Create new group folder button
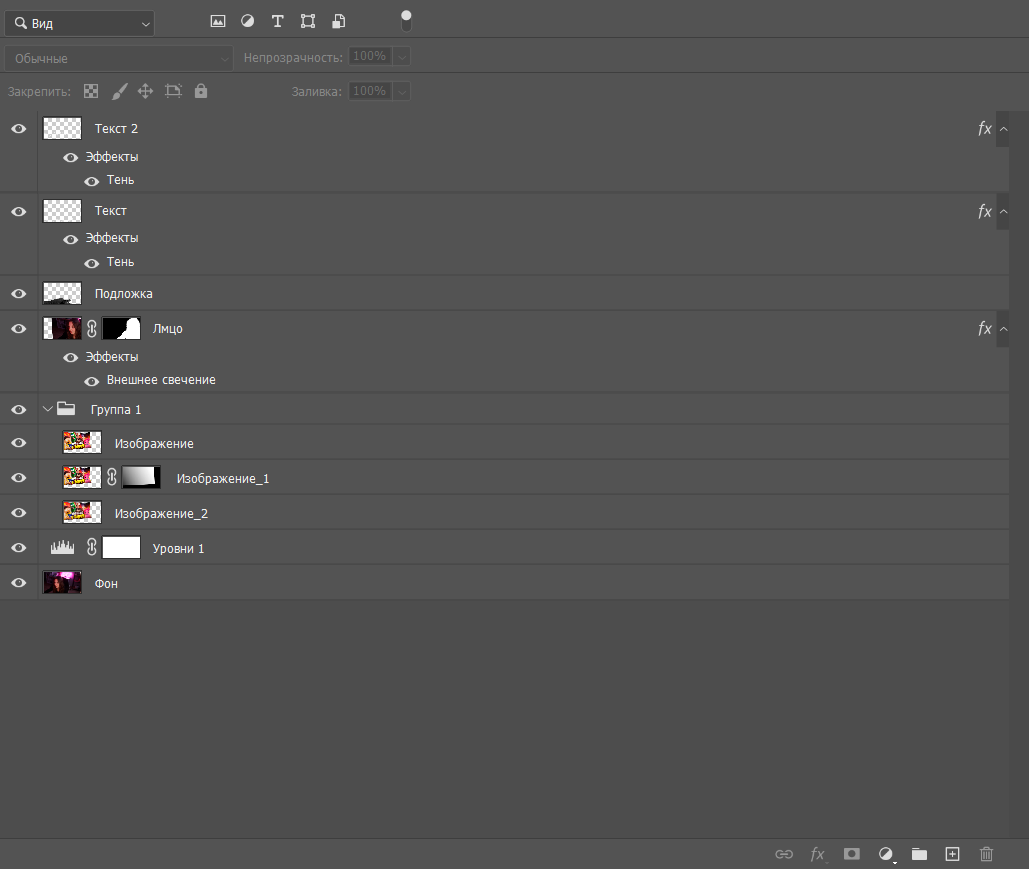 [919, 854]
